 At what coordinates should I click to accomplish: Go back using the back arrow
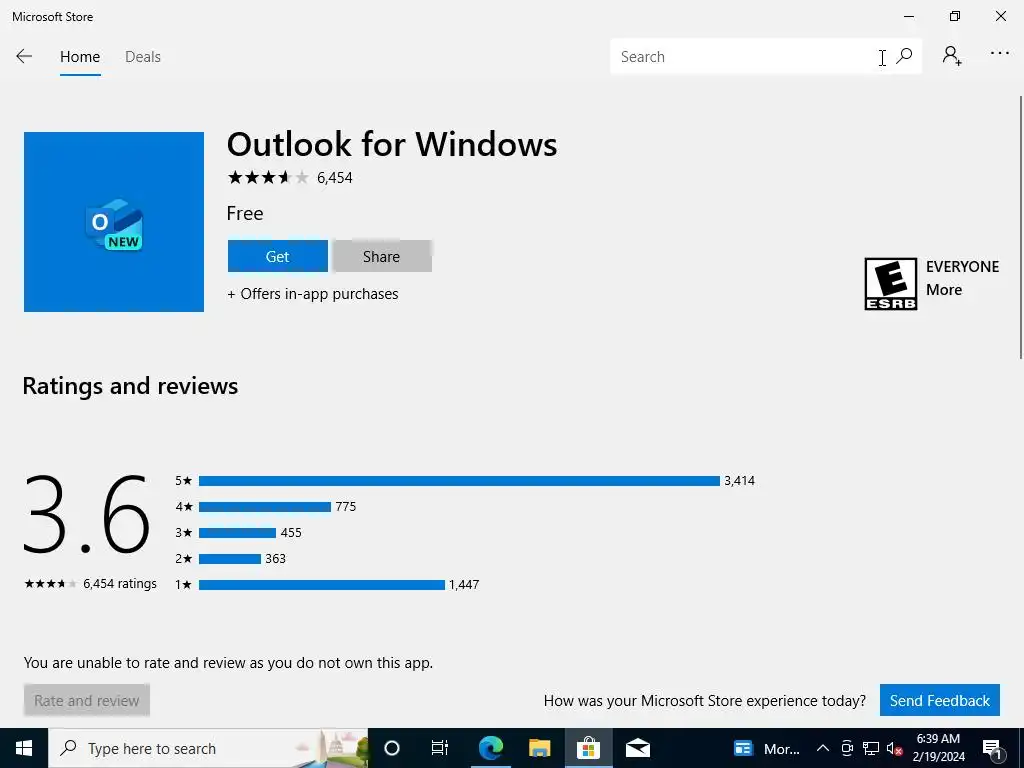pos(24,56)
